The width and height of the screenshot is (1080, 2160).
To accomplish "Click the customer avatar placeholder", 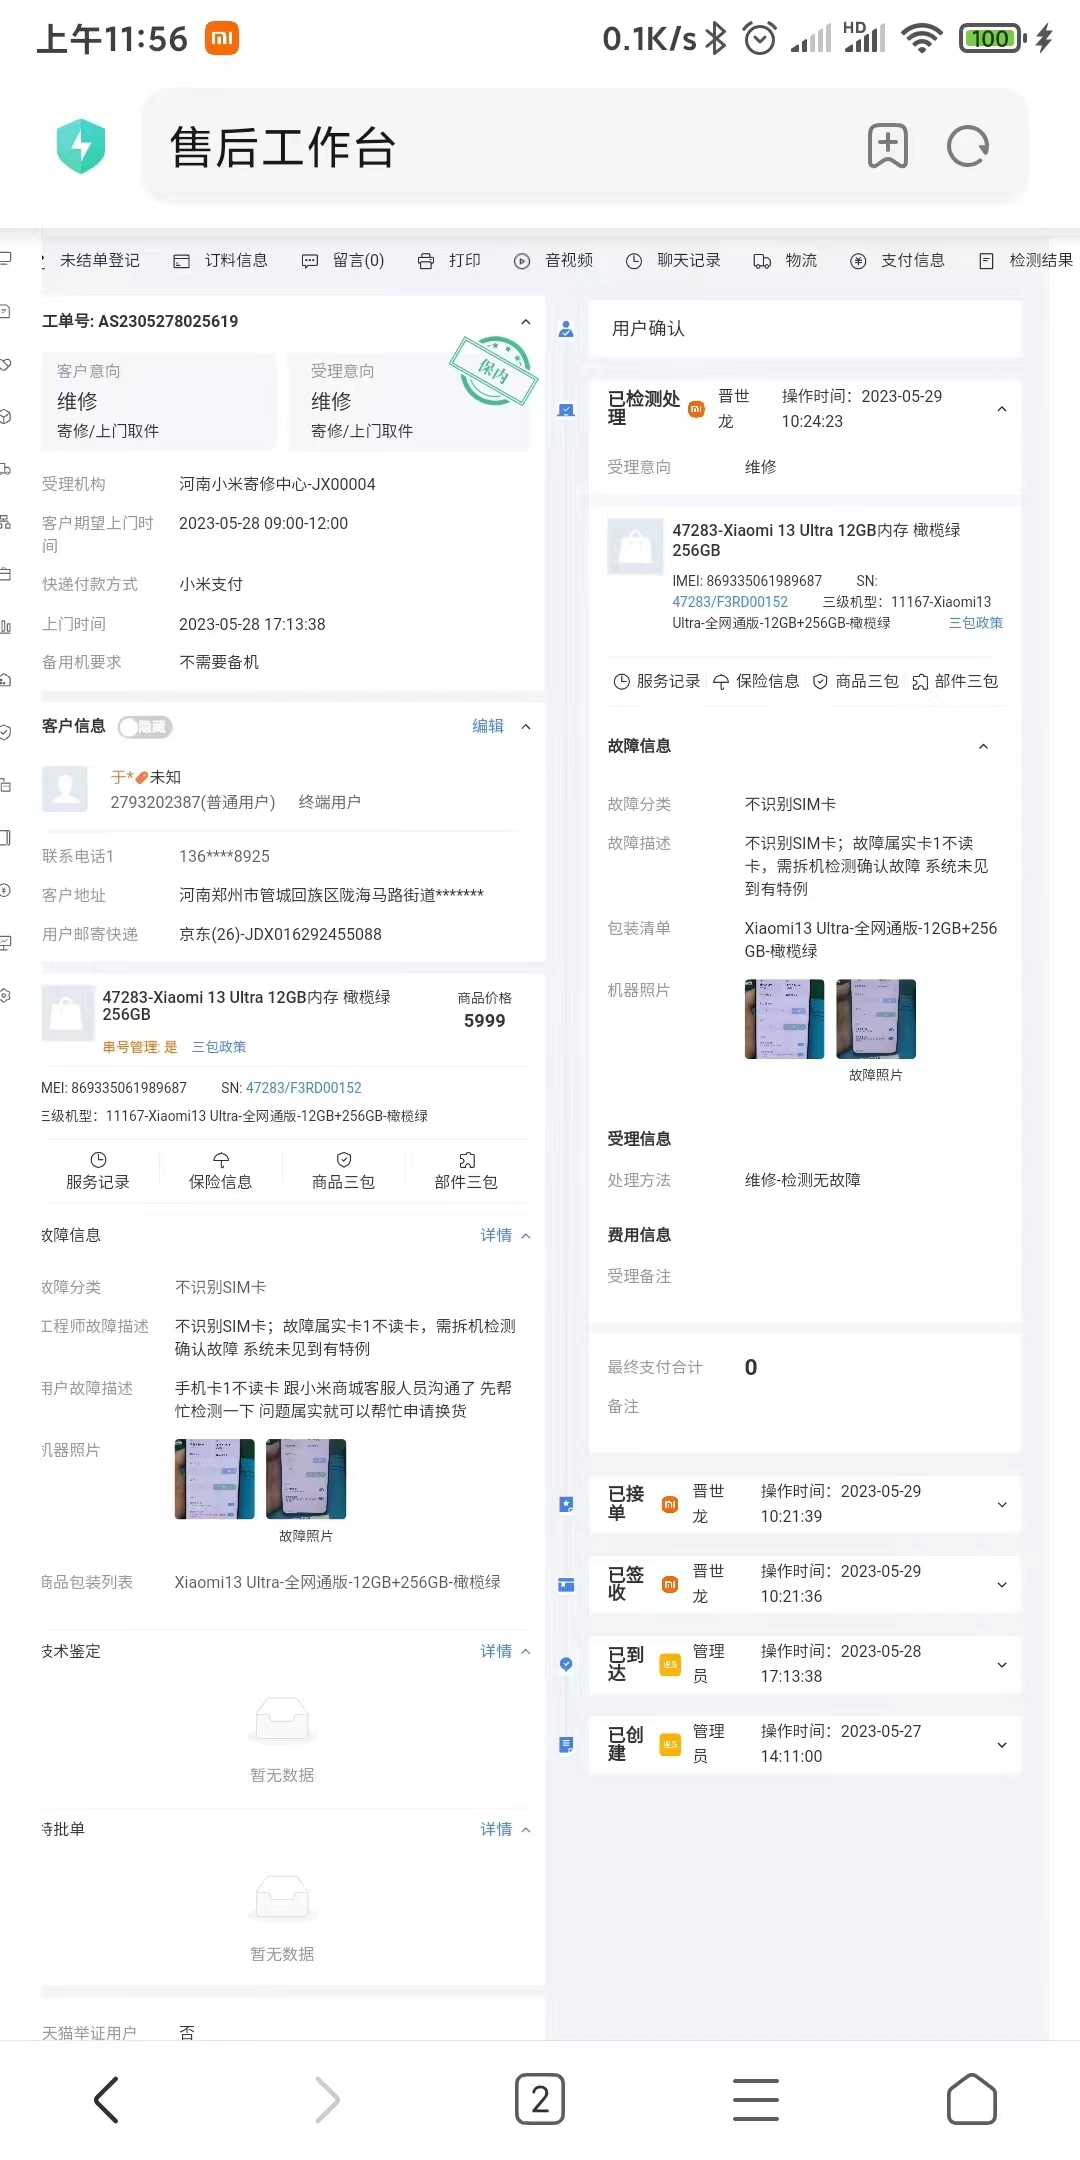I will click(66, 790).
